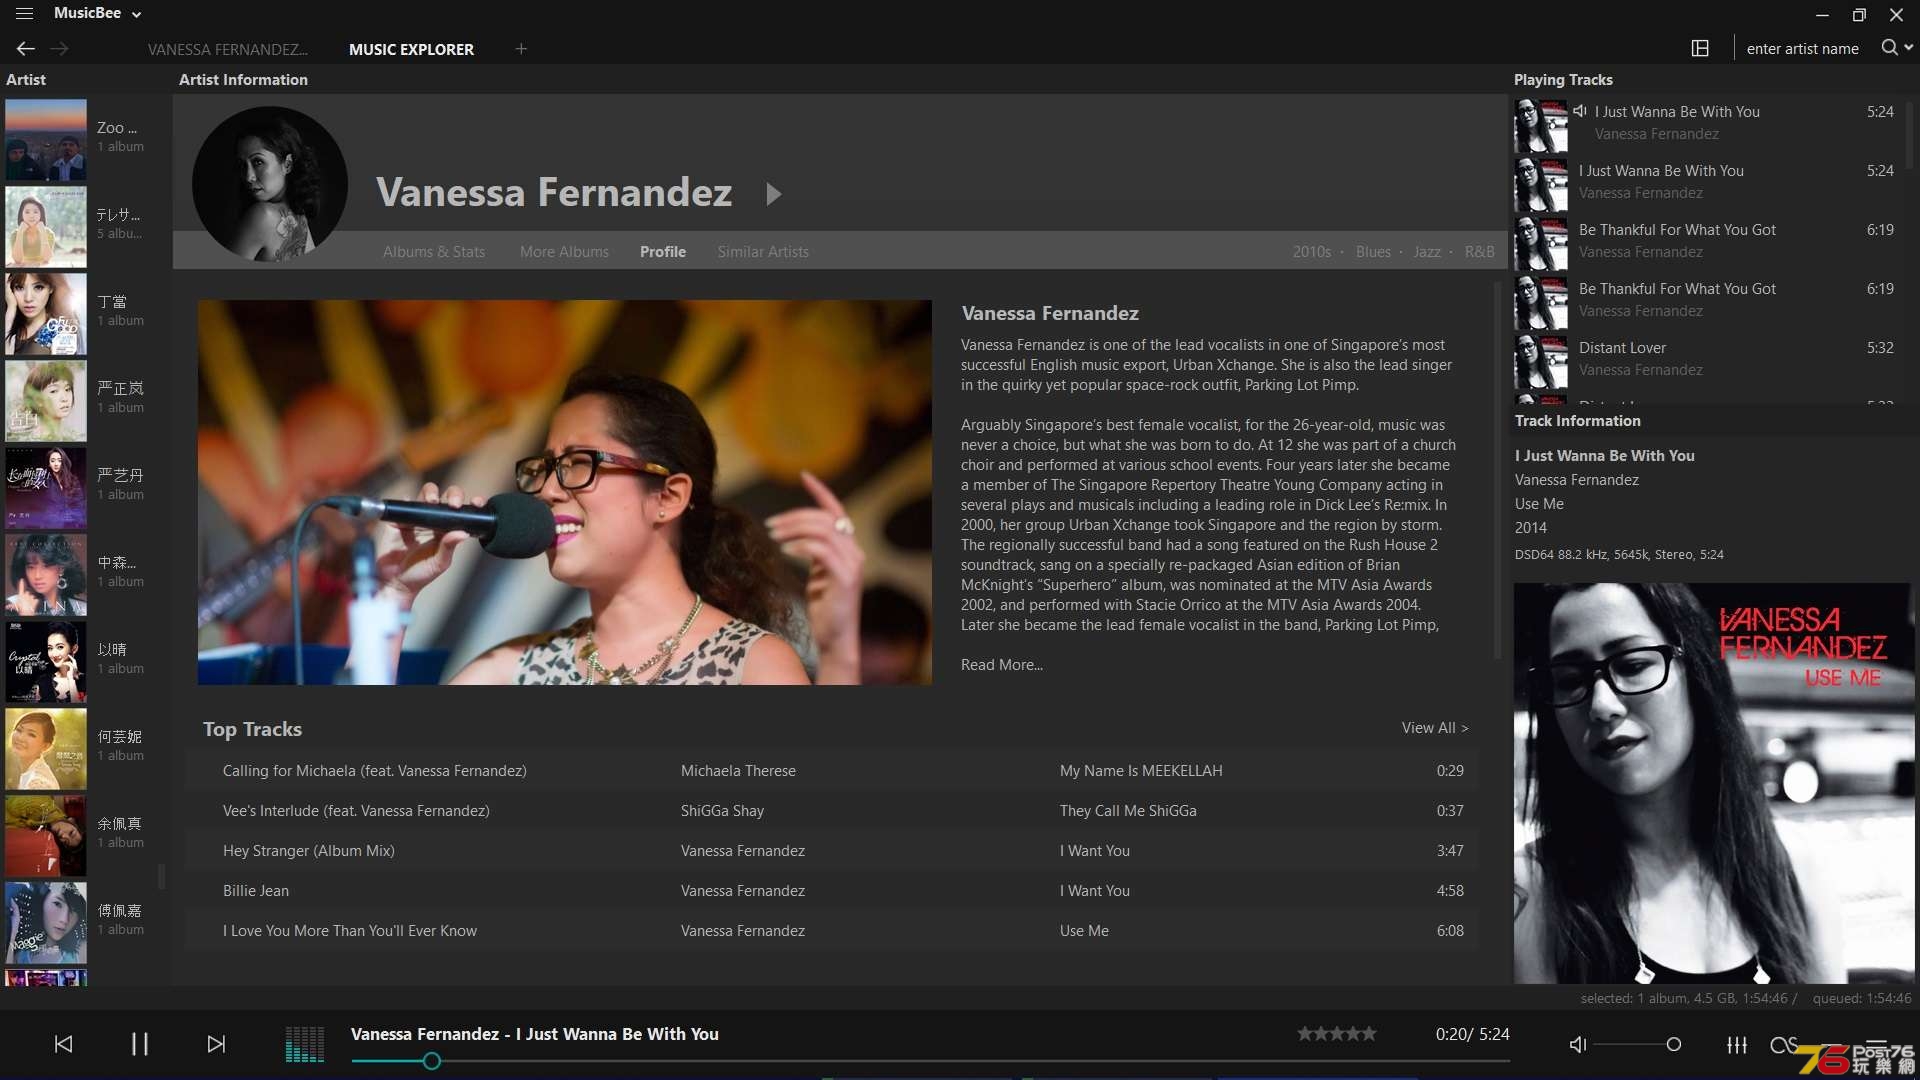This screenshot has width=1920, height=1080.
Task: Click the R&B genre tag
Action: pos(1479,252)
